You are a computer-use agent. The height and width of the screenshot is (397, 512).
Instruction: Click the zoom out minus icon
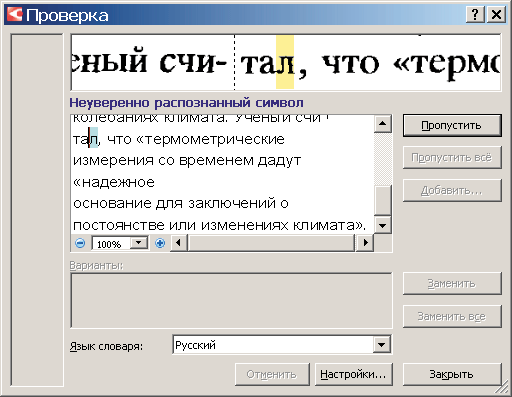(x=80, y=243)
